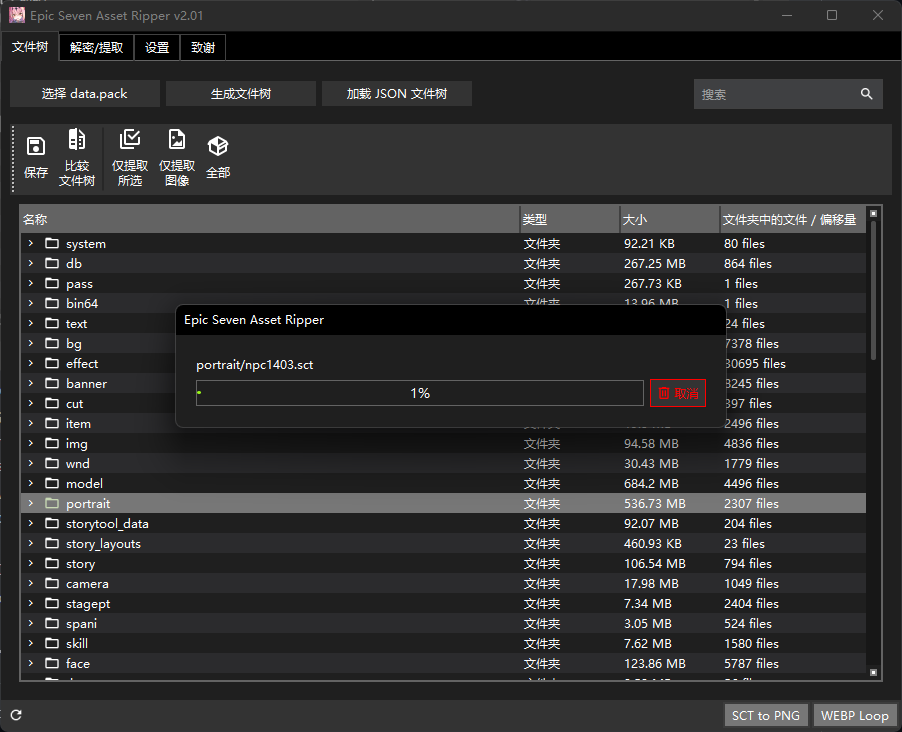The image size is (902, 732).
Task: Click the 比较文件树 compare icon
Action: point(77,139)
